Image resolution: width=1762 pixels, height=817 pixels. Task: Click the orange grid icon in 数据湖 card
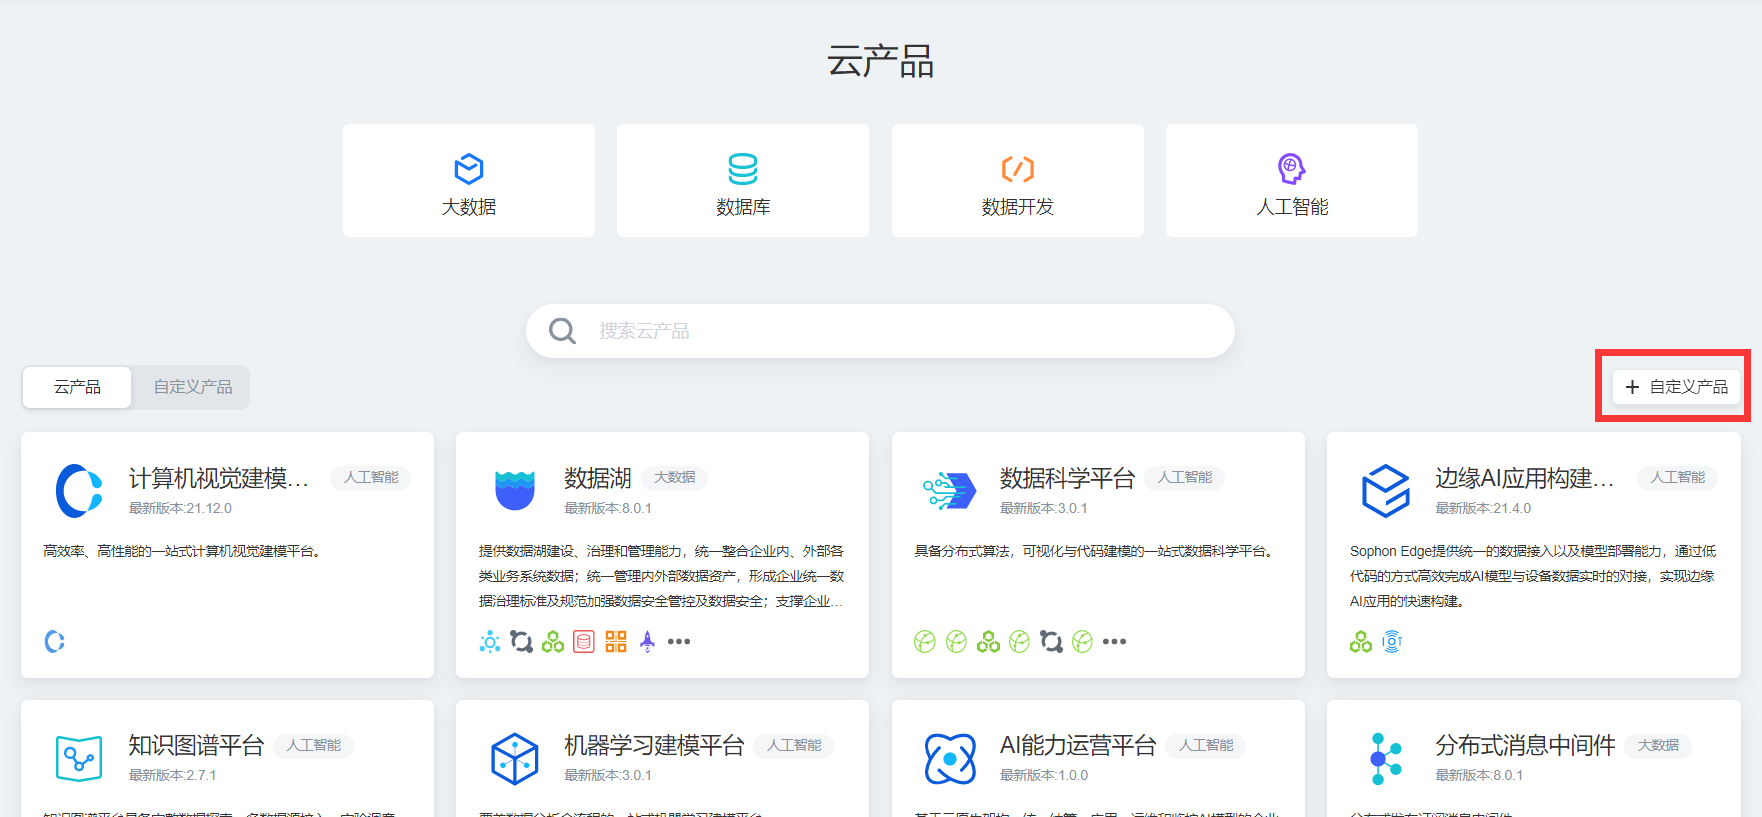pyautogui.click(x=616, y=642)
